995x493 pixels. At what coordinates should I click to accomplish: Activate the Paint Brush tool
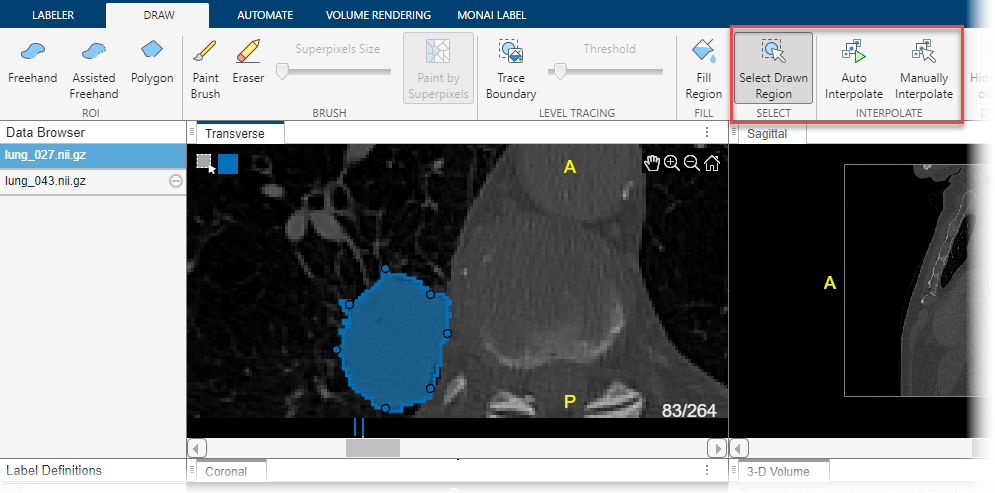click(205, 69)
